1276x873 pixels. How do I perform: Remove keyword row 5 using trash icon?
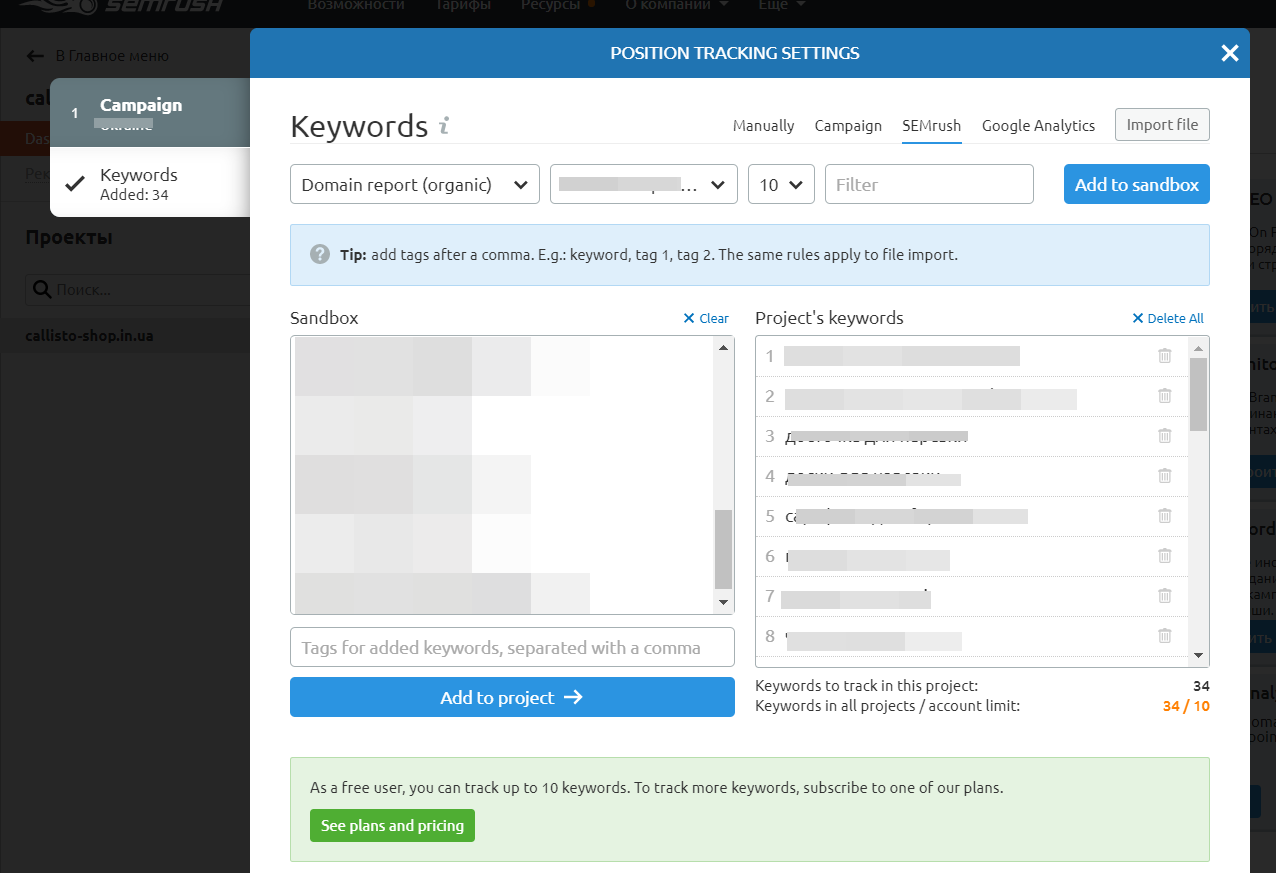[1164, 516]
